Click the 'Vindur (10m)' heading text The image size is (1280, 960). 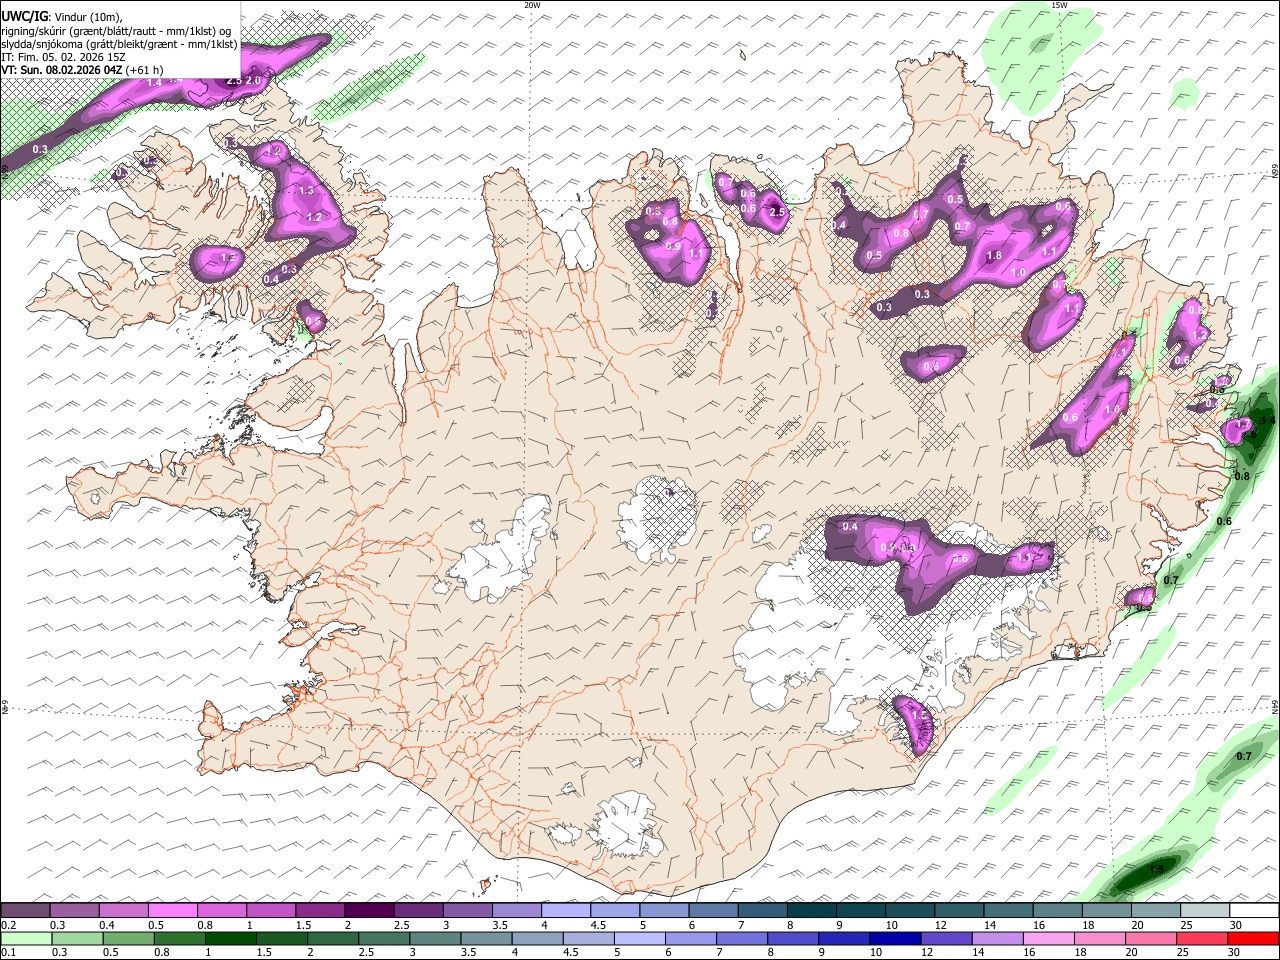coord(86,17)
